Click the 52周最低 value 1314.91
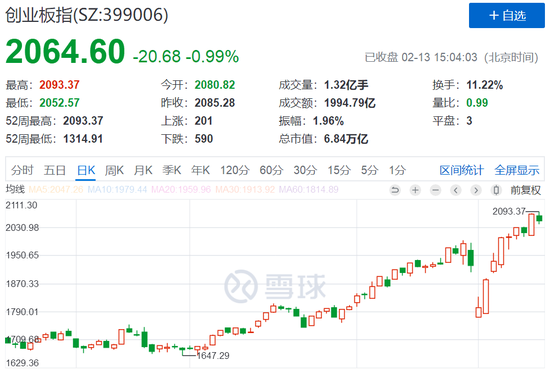Image resolution: width=550 pixels, height=369 pixels. tap(83, 139)
